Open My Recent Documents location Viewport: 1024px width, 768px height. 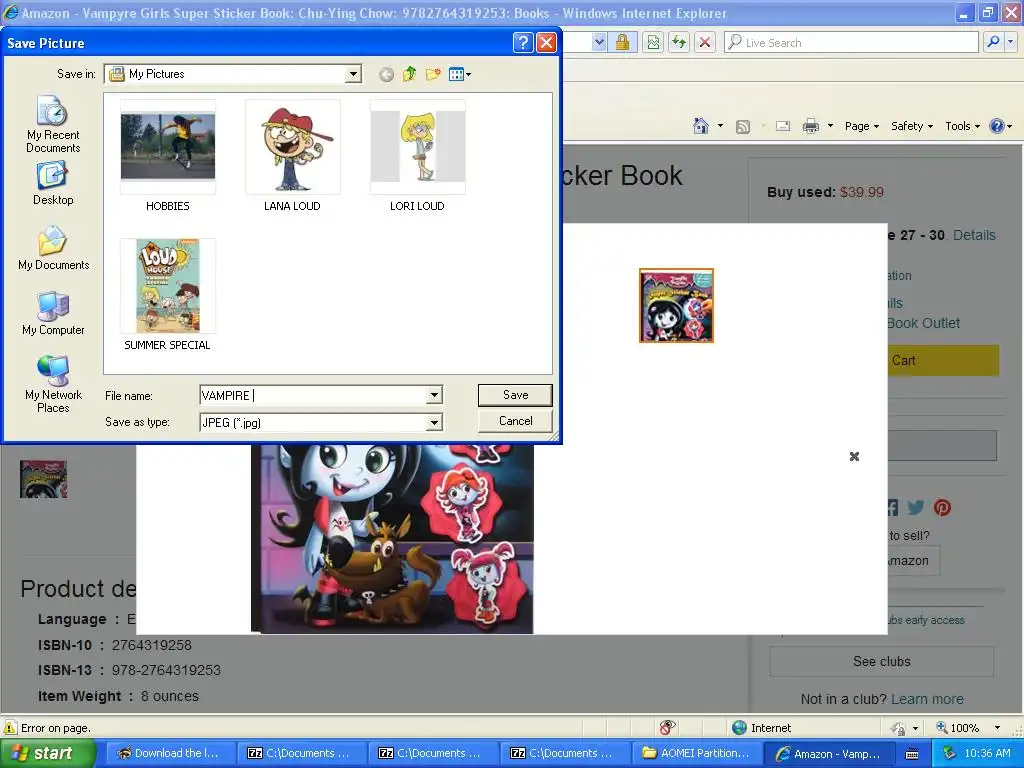53,124
